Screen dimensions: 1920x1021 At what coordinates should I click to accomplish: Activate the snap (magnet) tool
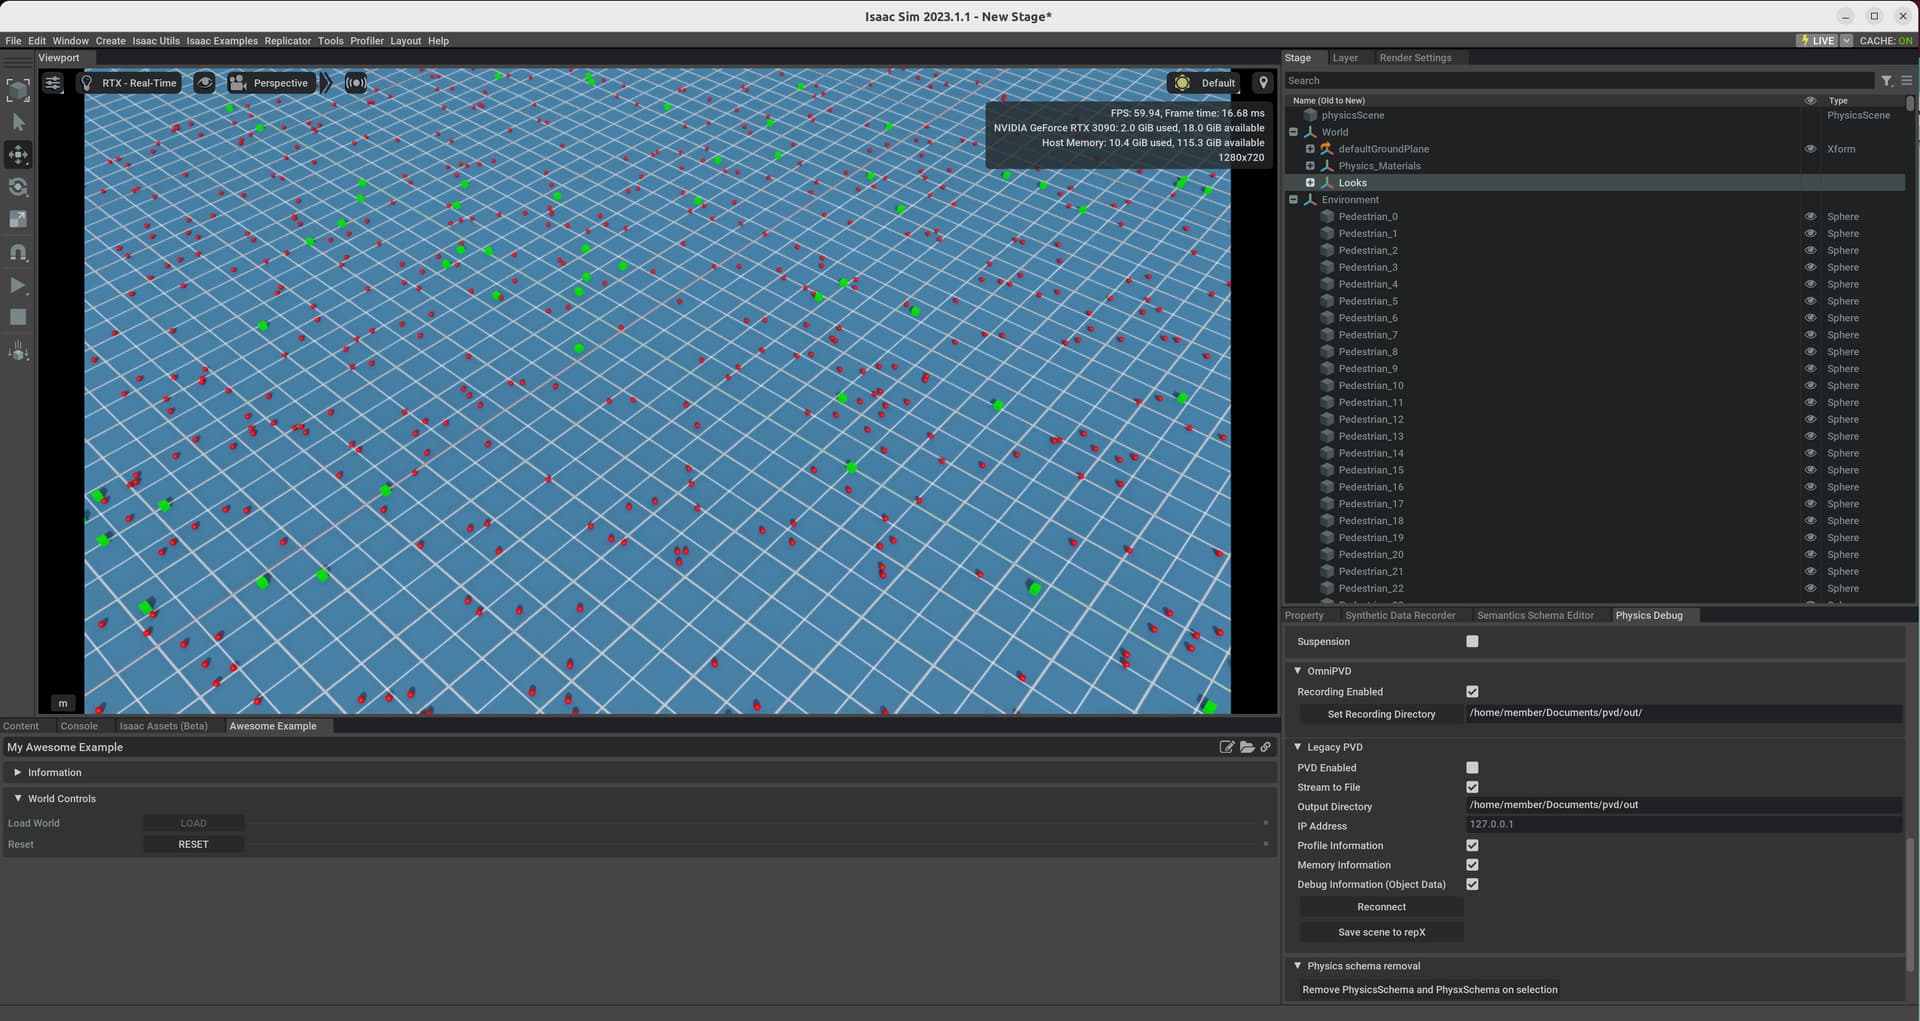[17, 251]
